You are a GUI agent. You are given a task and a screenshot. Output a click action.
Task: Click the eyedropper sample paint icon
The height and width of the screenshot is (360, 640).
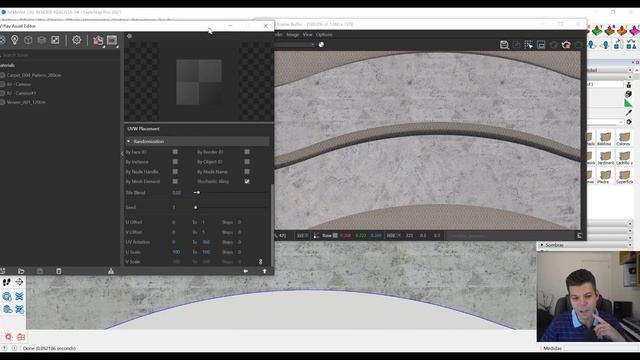629,112
